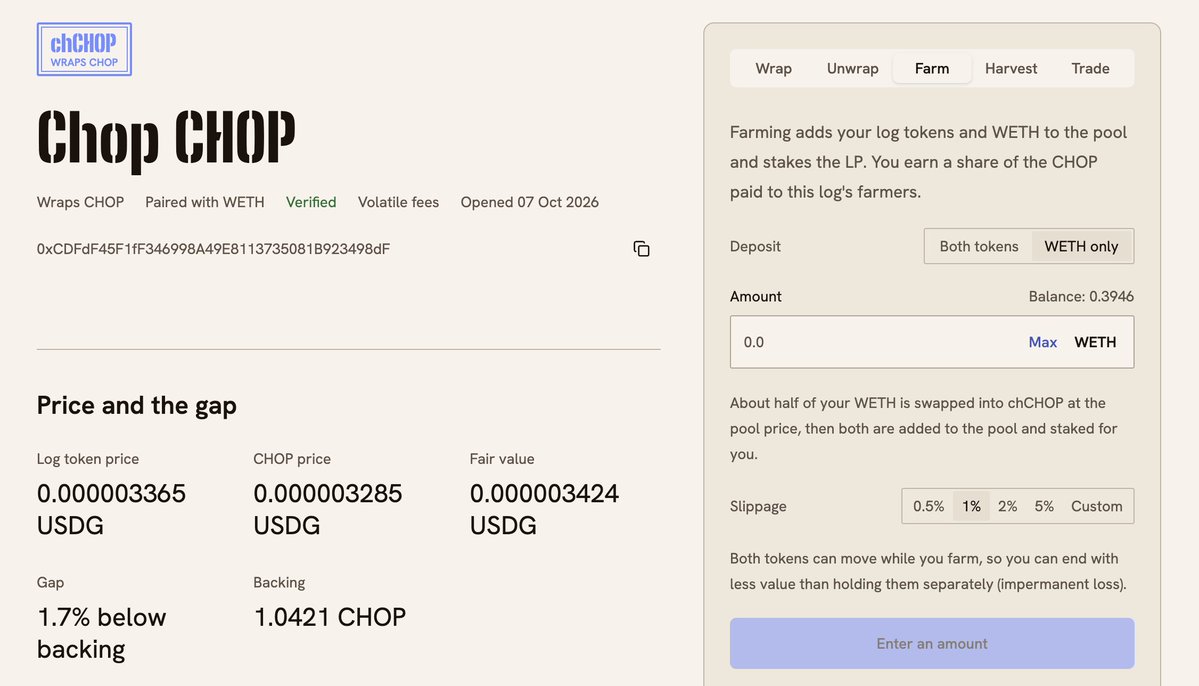Viewport: 1199px width, 686px height.
Task: Select the Farm tab
Action: coord(931,68)
